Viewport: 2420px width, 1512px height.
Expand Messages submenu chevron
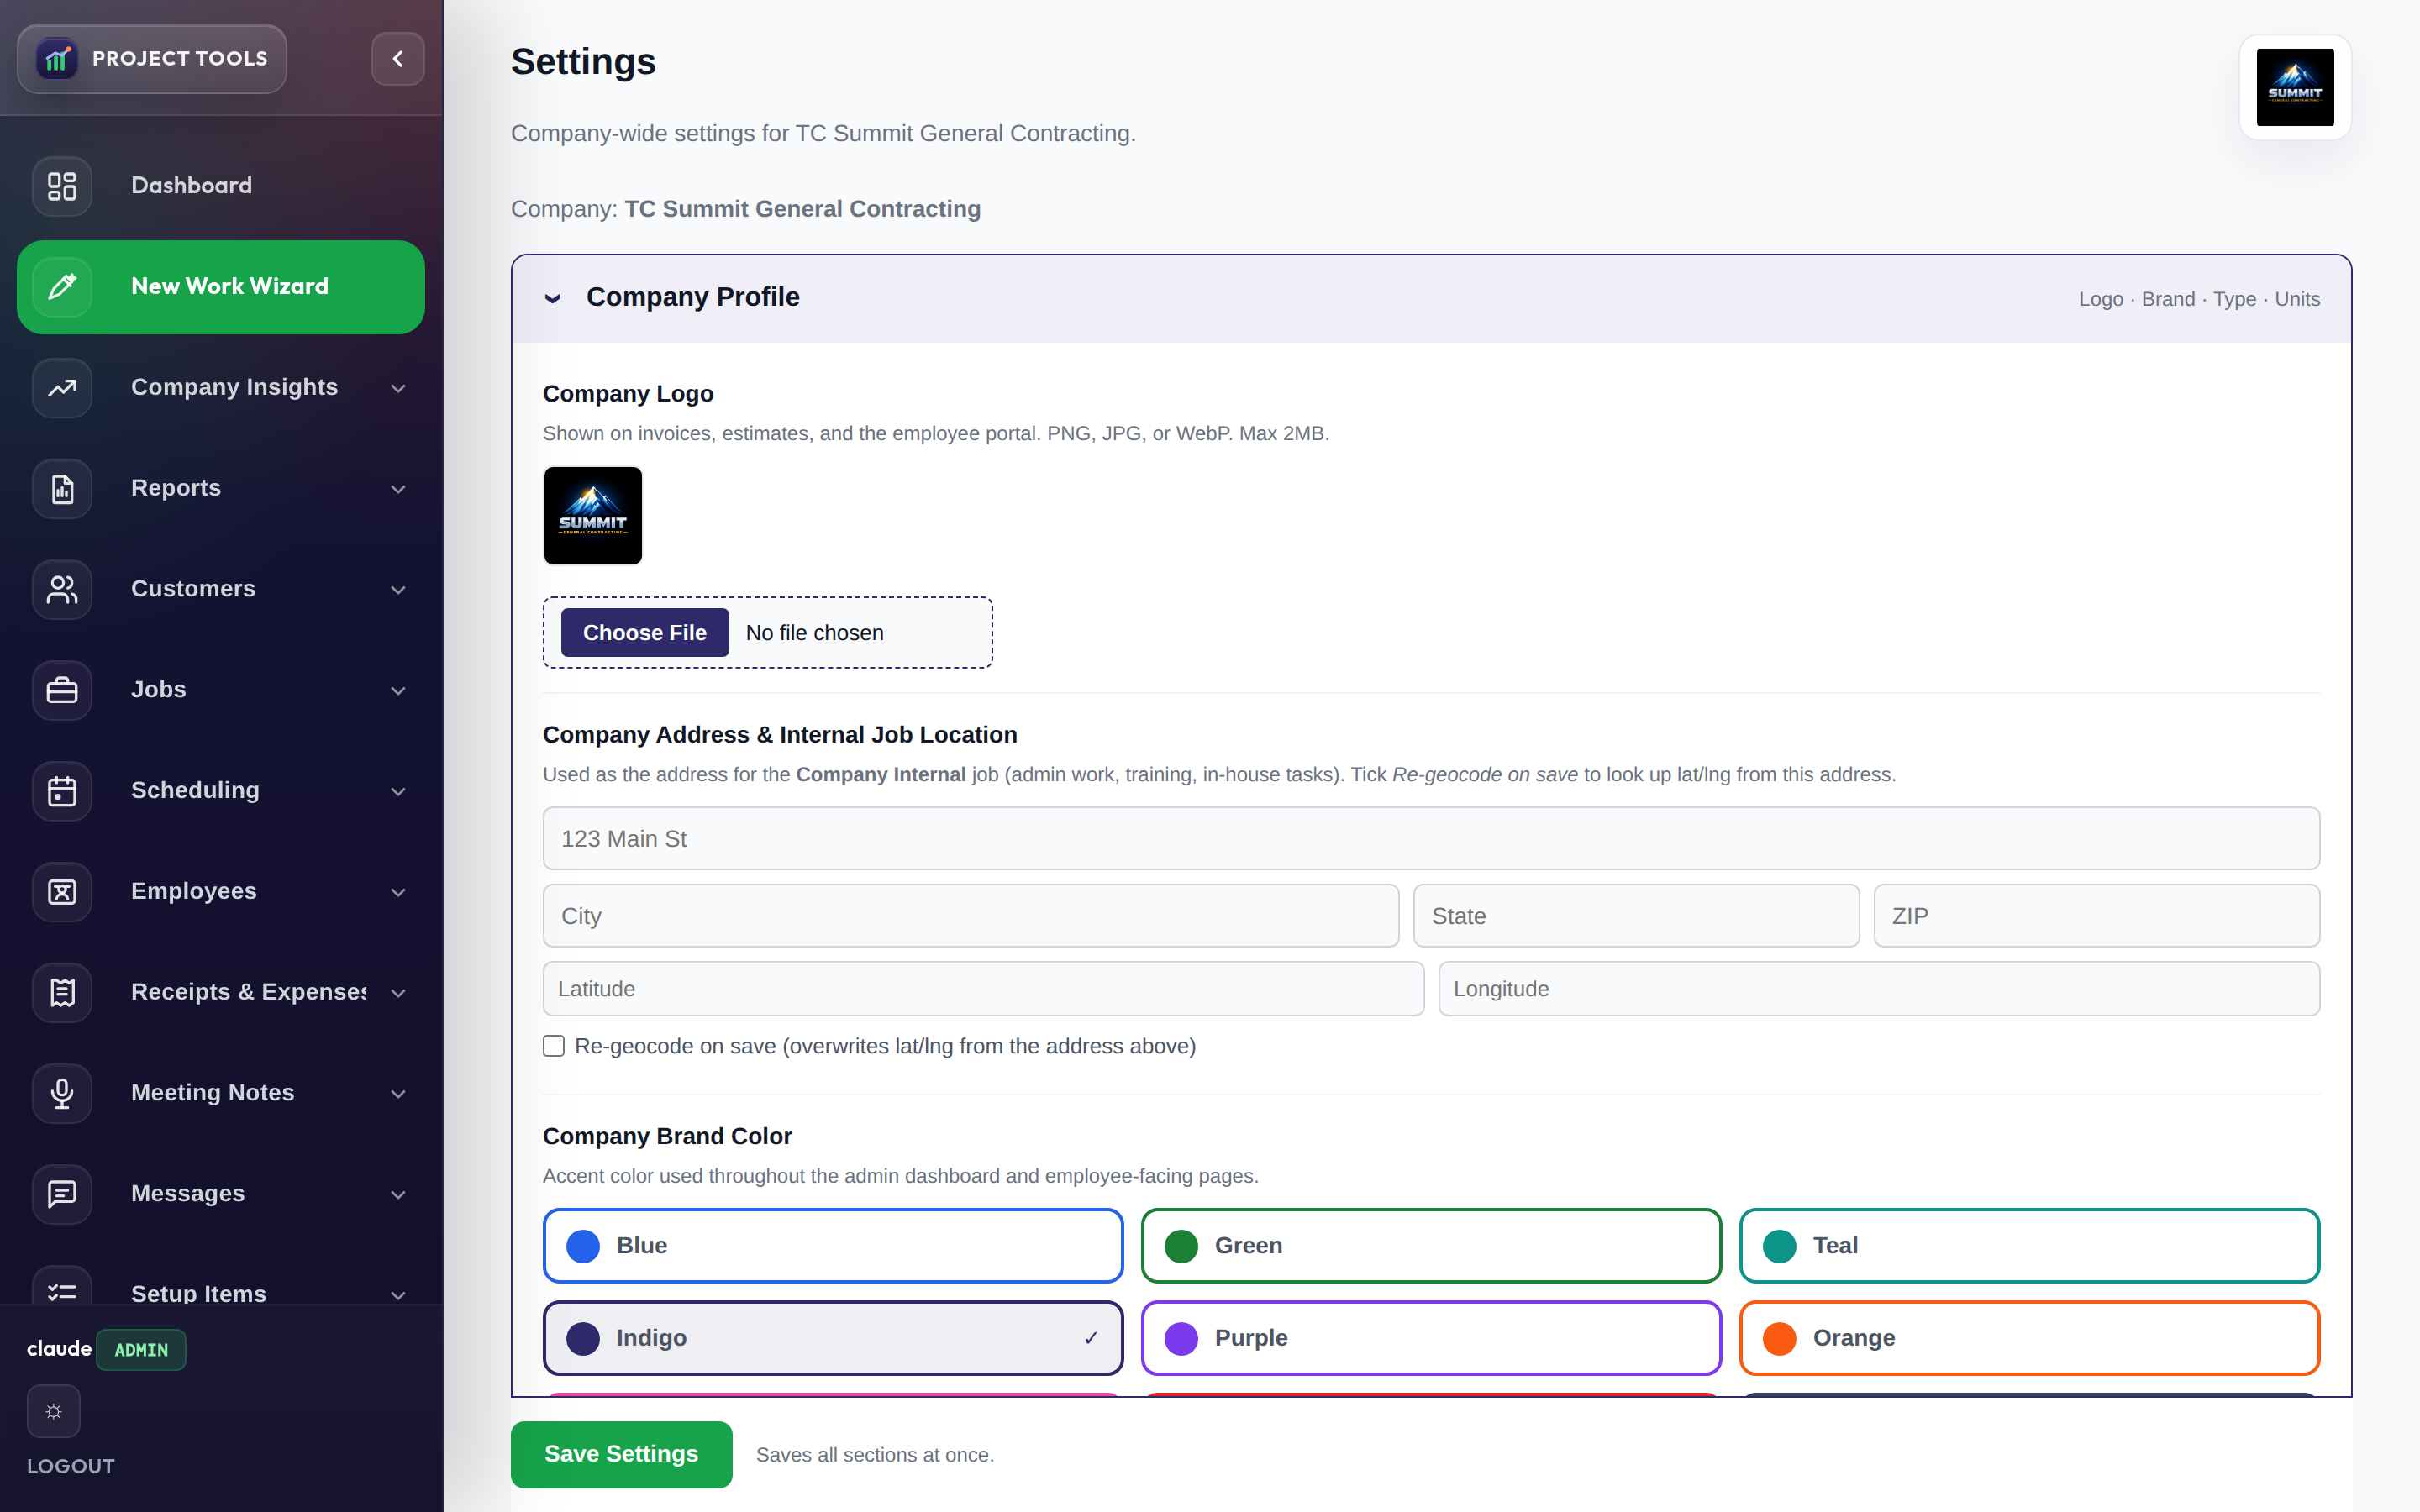[398, 1195]
